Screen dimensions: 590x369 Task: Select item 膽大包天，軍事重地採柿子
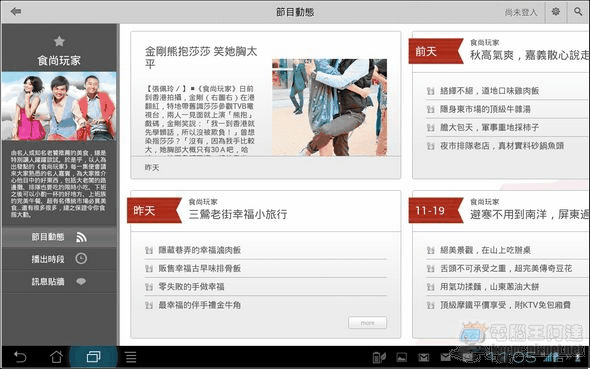[490, 128]
